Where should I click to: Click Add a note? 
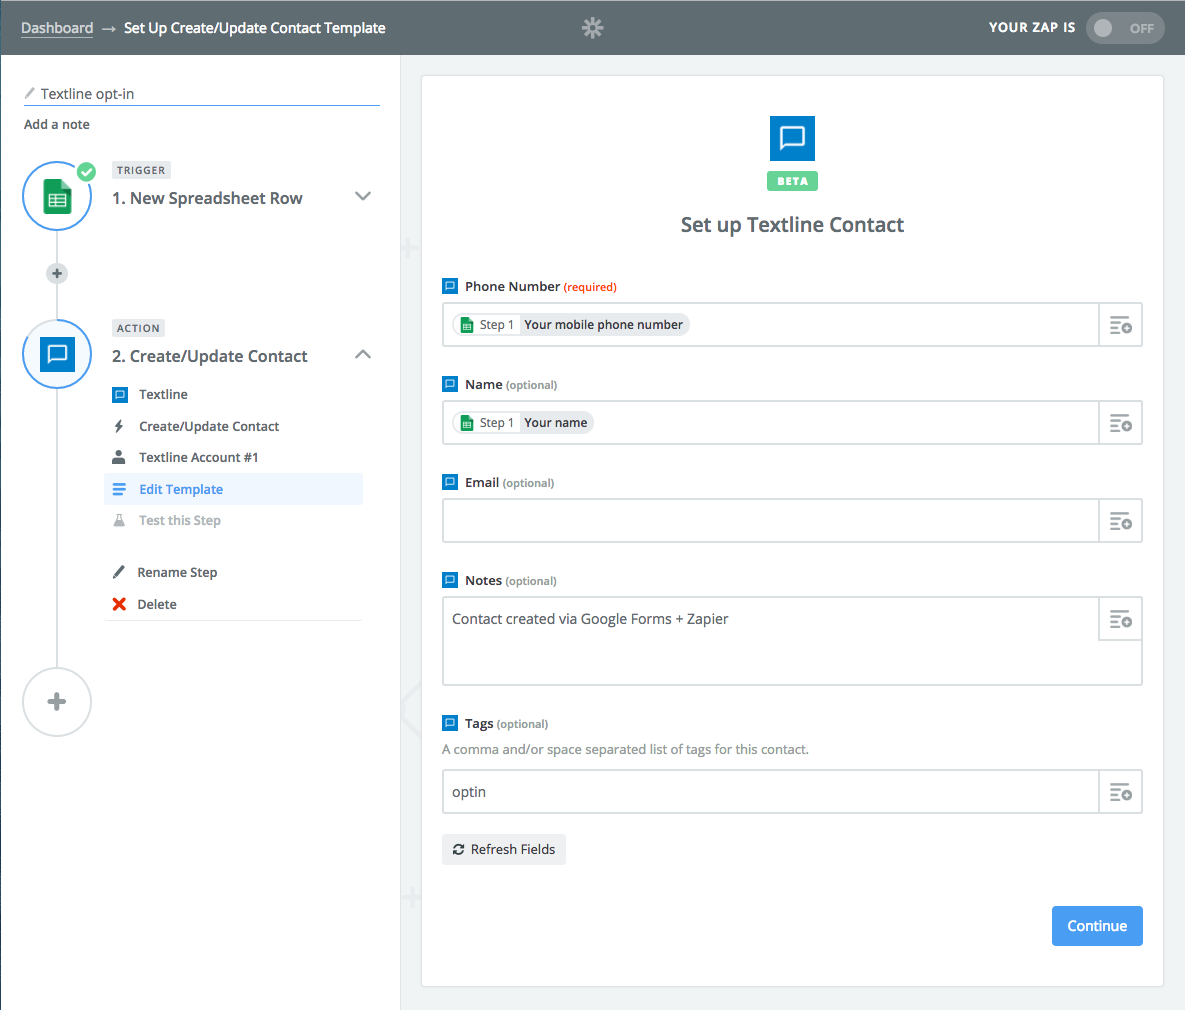point(57,124)
